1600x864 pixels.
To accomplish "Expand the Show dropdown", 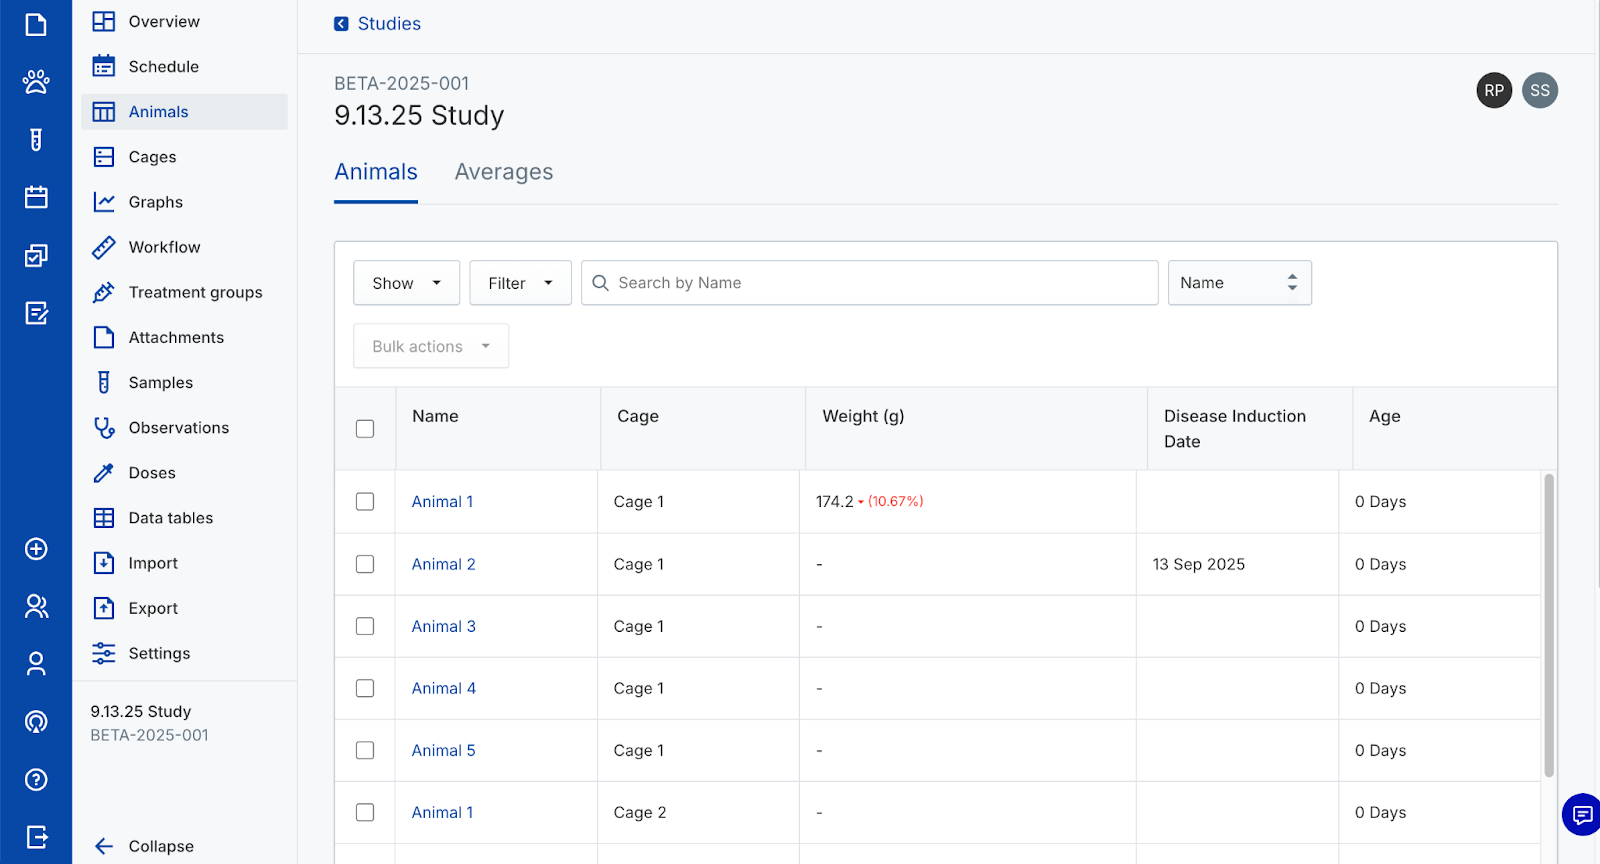I will (406, 283).
